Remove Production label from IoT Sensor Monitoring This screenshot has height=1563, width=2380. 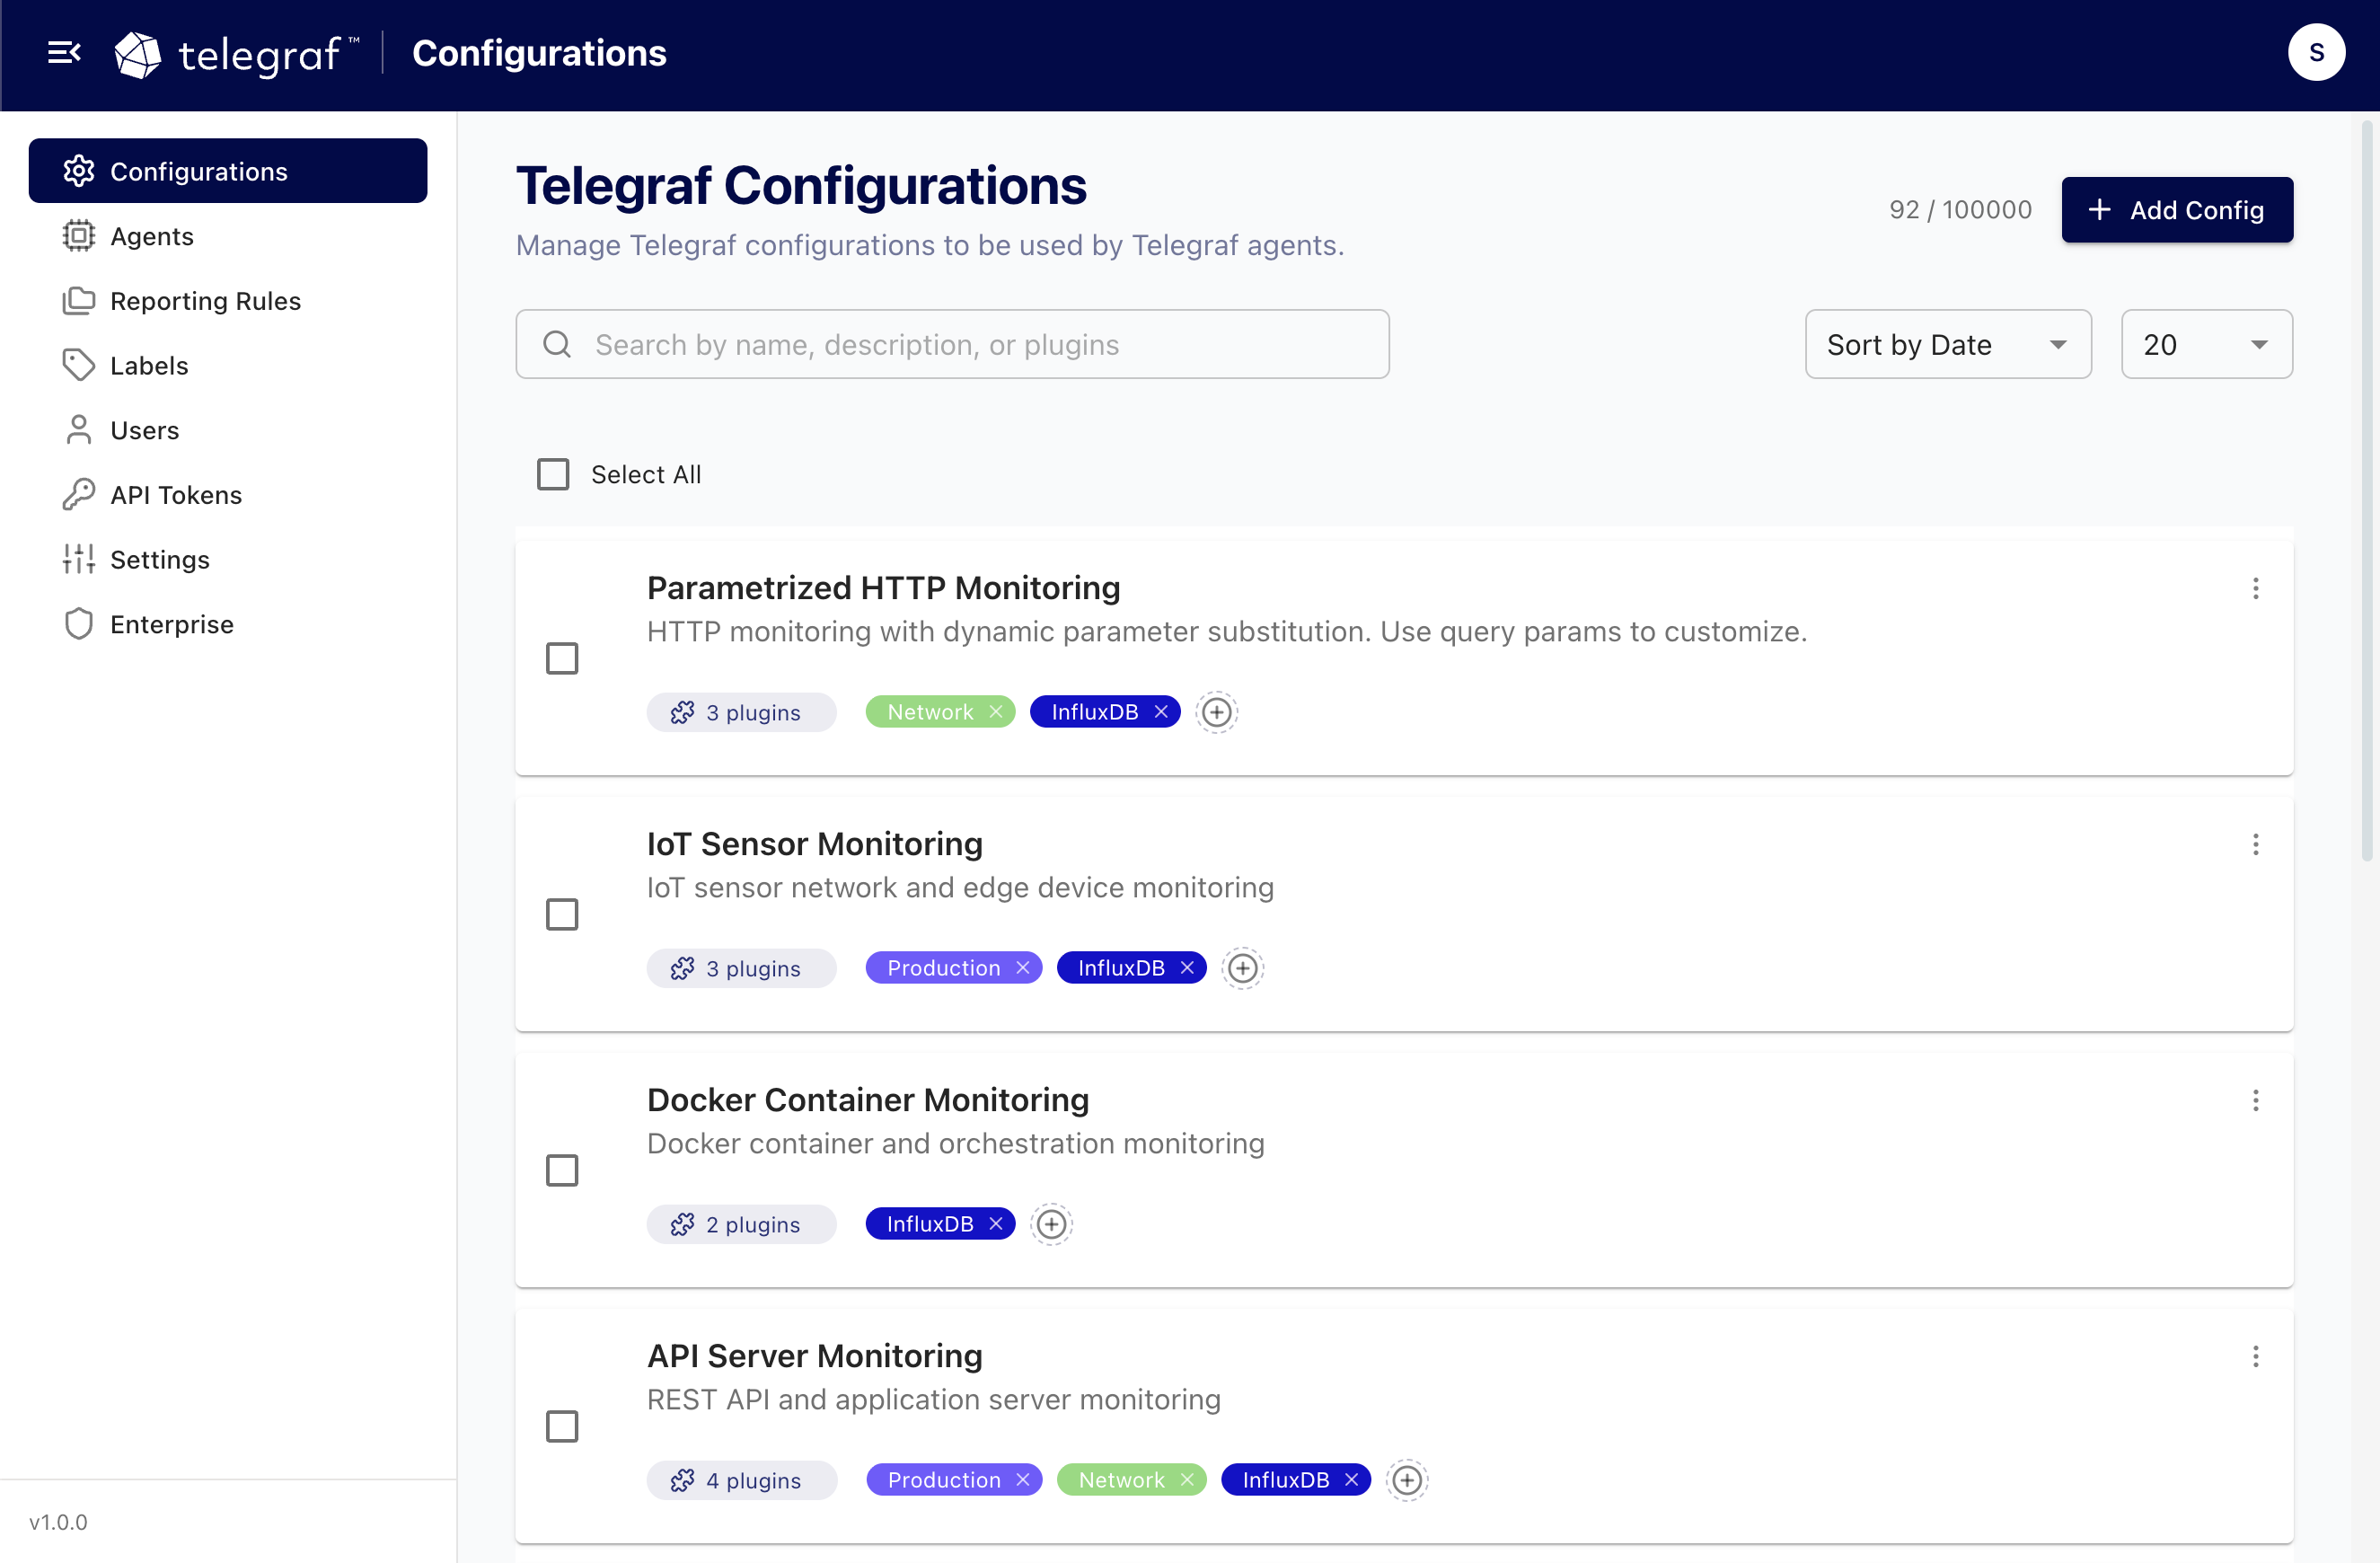click(1023, 968)
